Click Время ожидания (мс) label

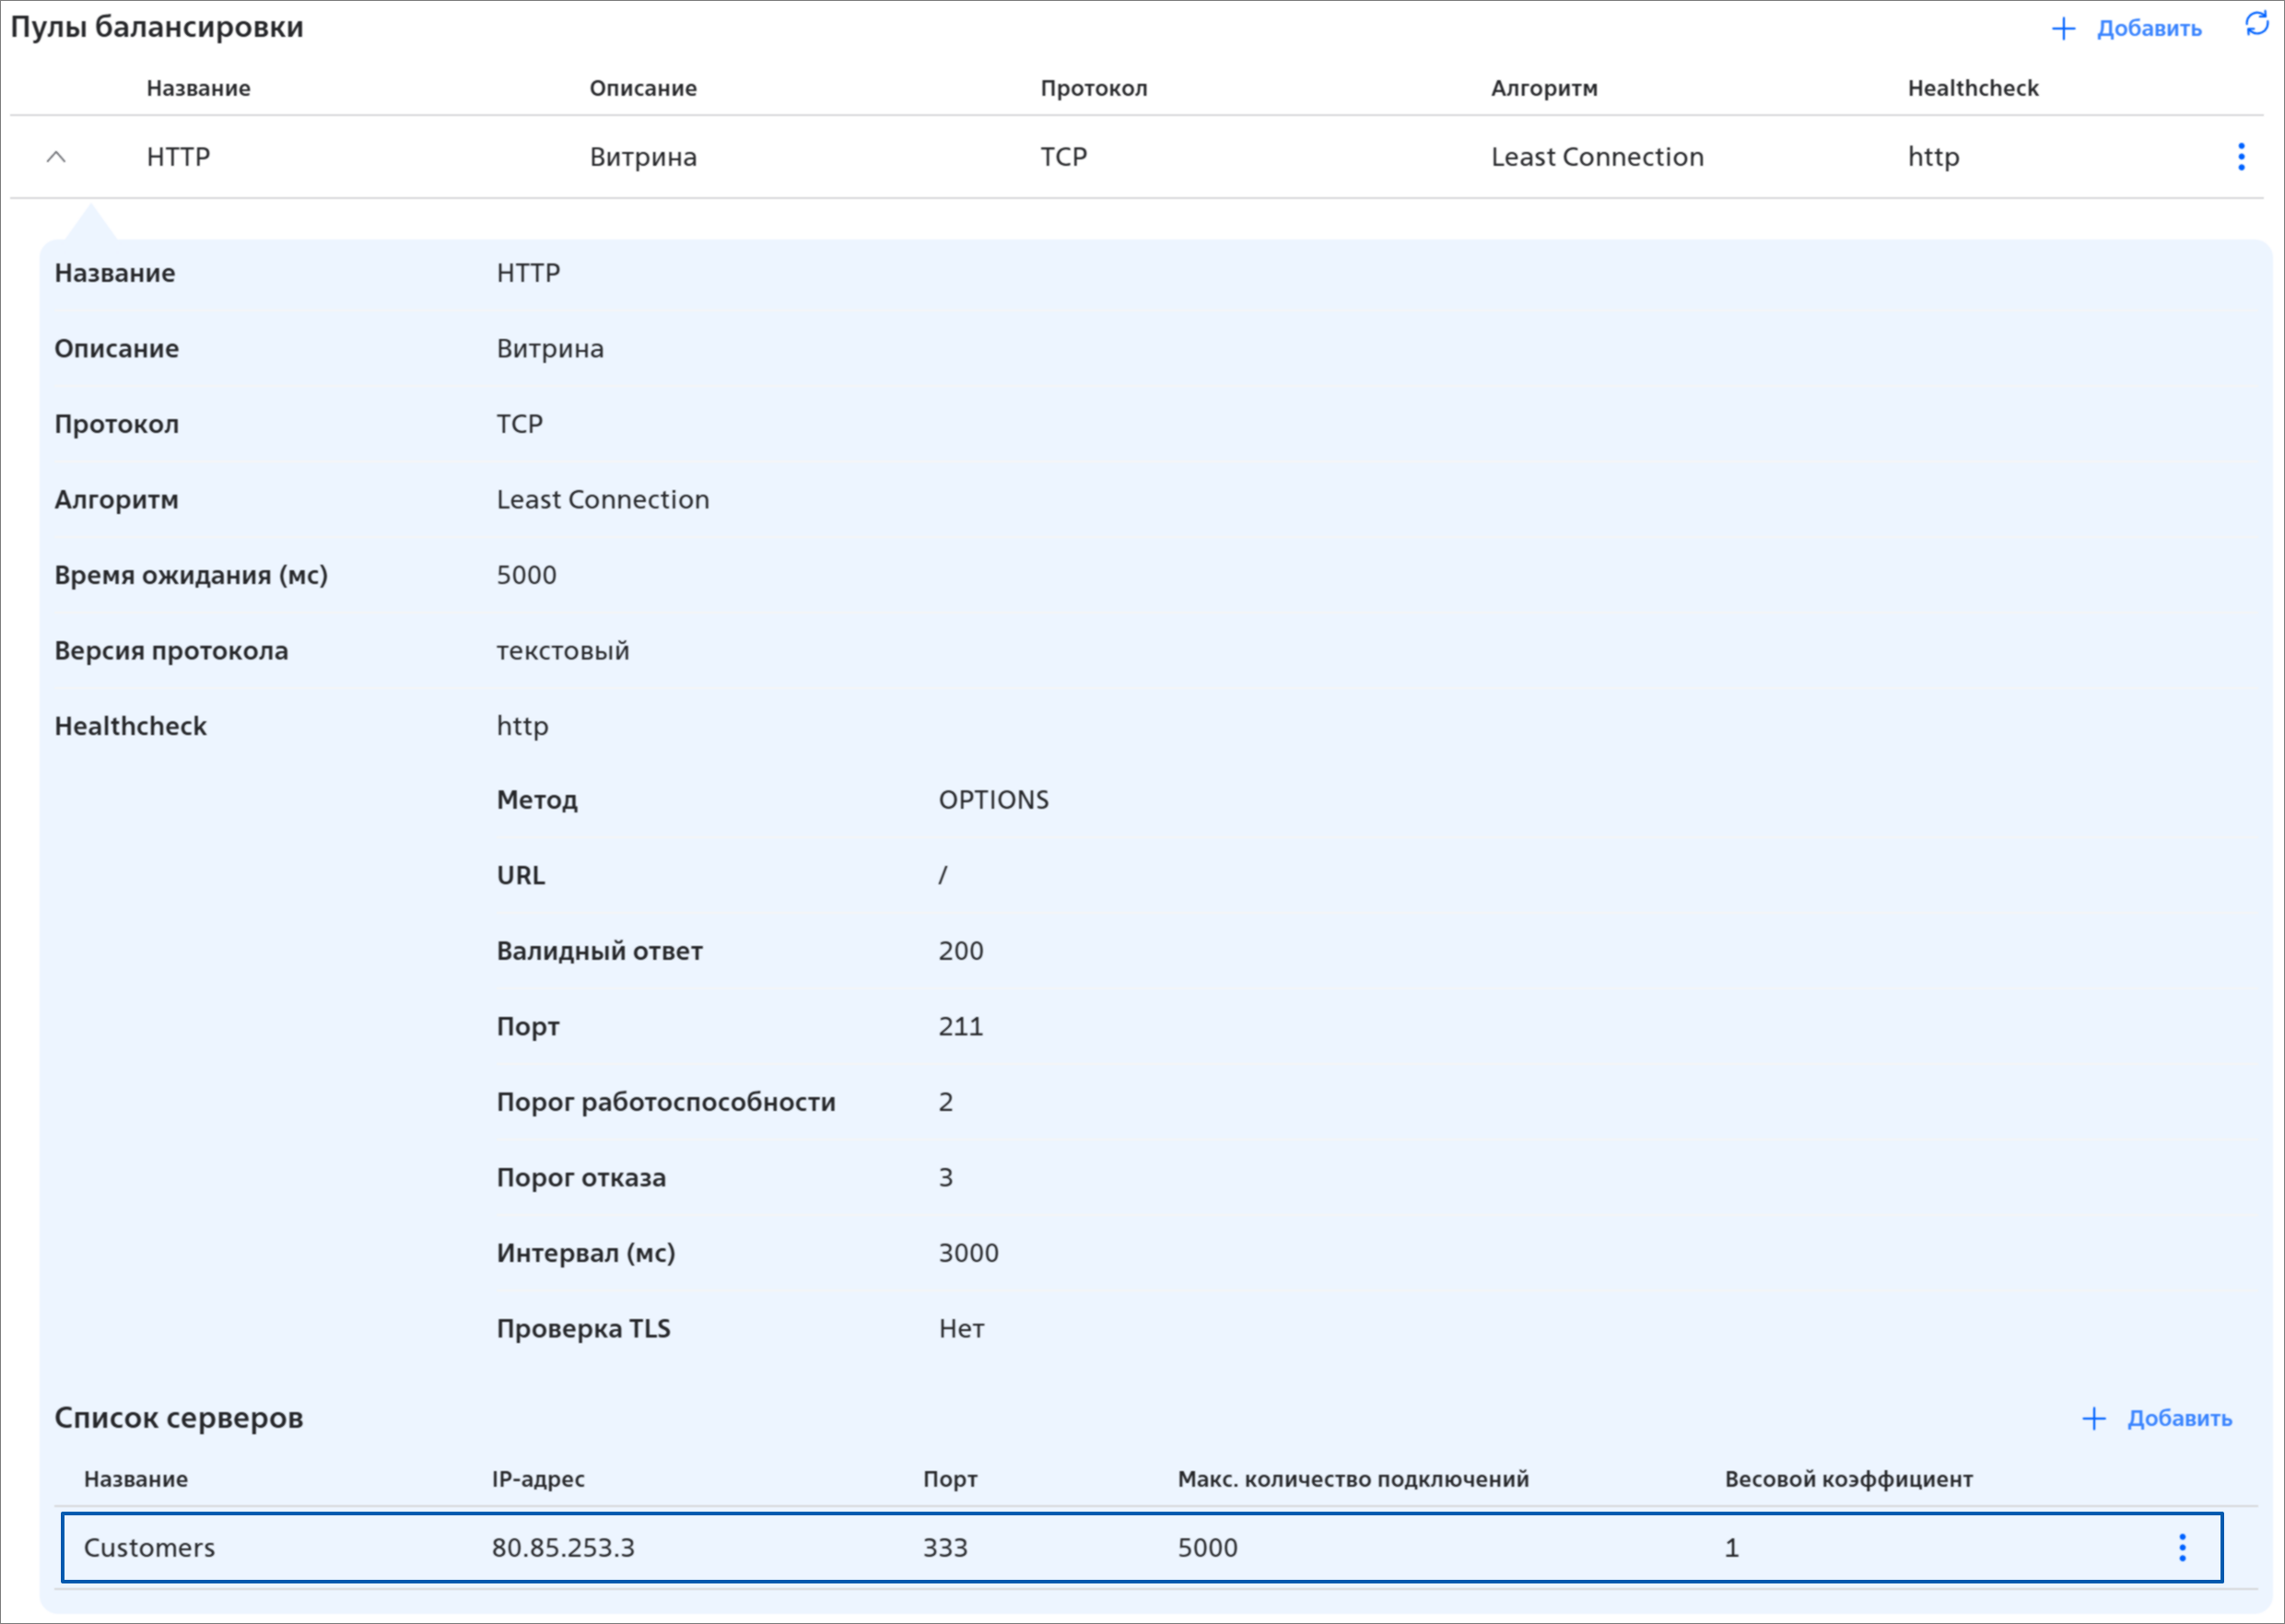pos(191,575)
